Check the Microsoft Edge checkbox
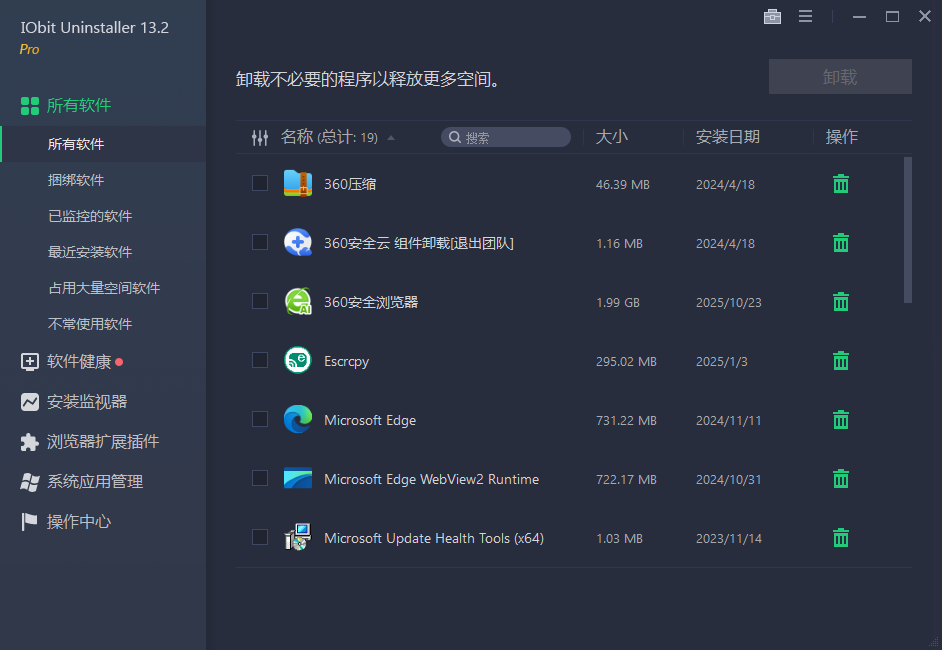Viewport: 942px width, 650px height. (260, 419)
